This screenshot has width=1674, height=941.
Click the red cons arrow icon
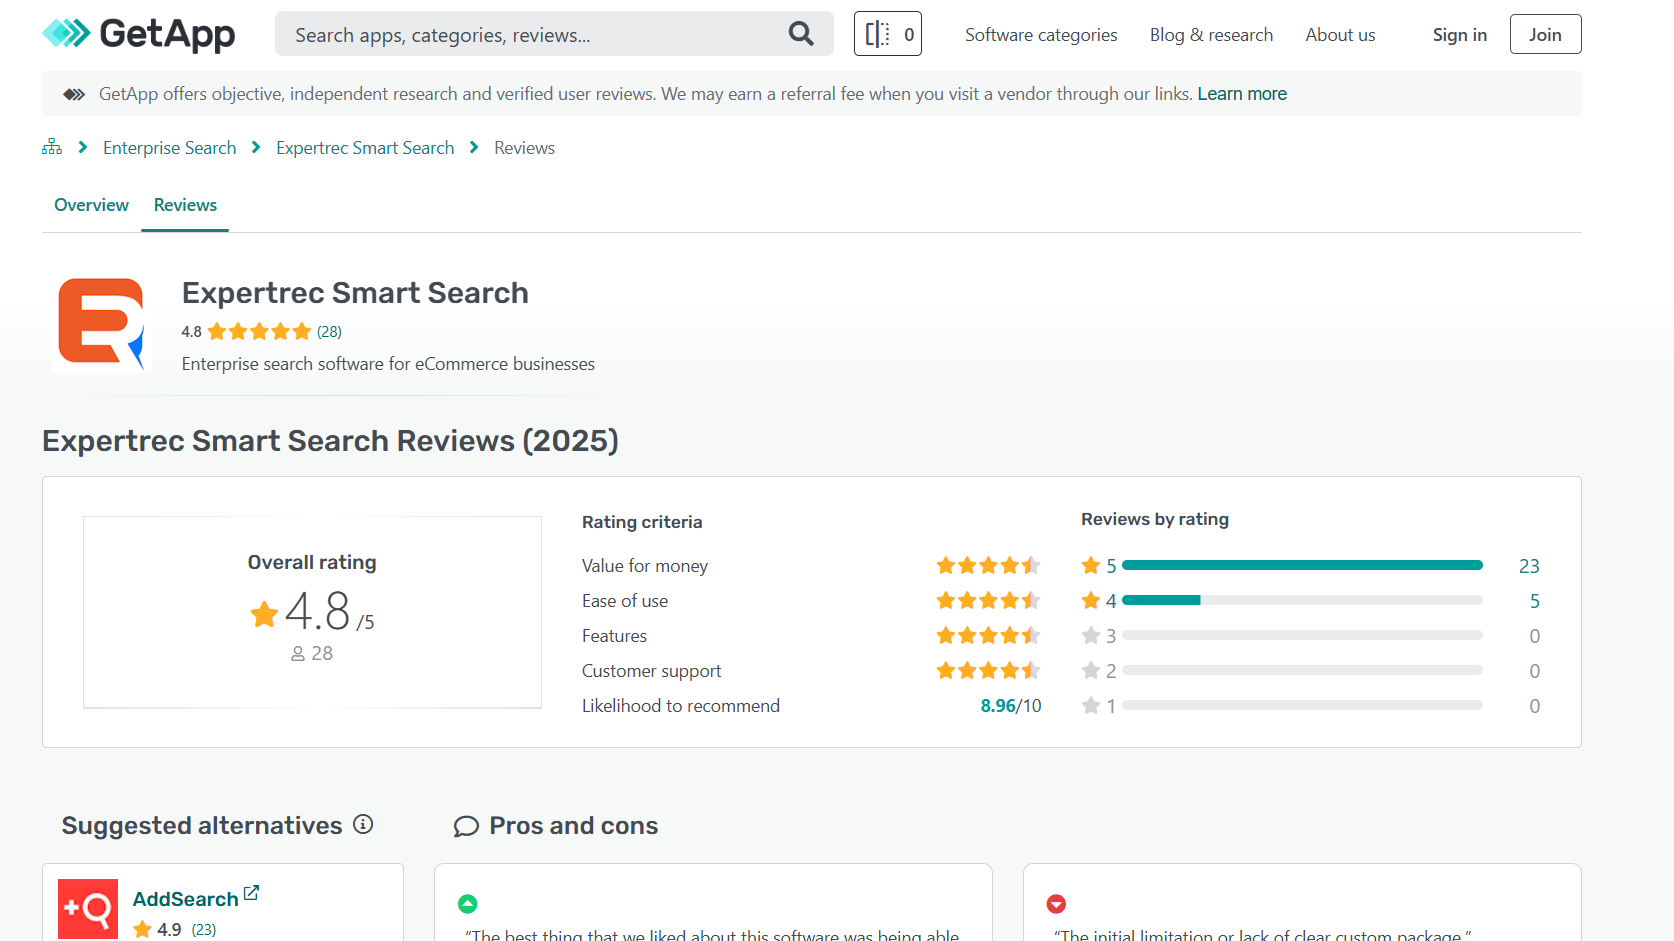point(1056,904)
